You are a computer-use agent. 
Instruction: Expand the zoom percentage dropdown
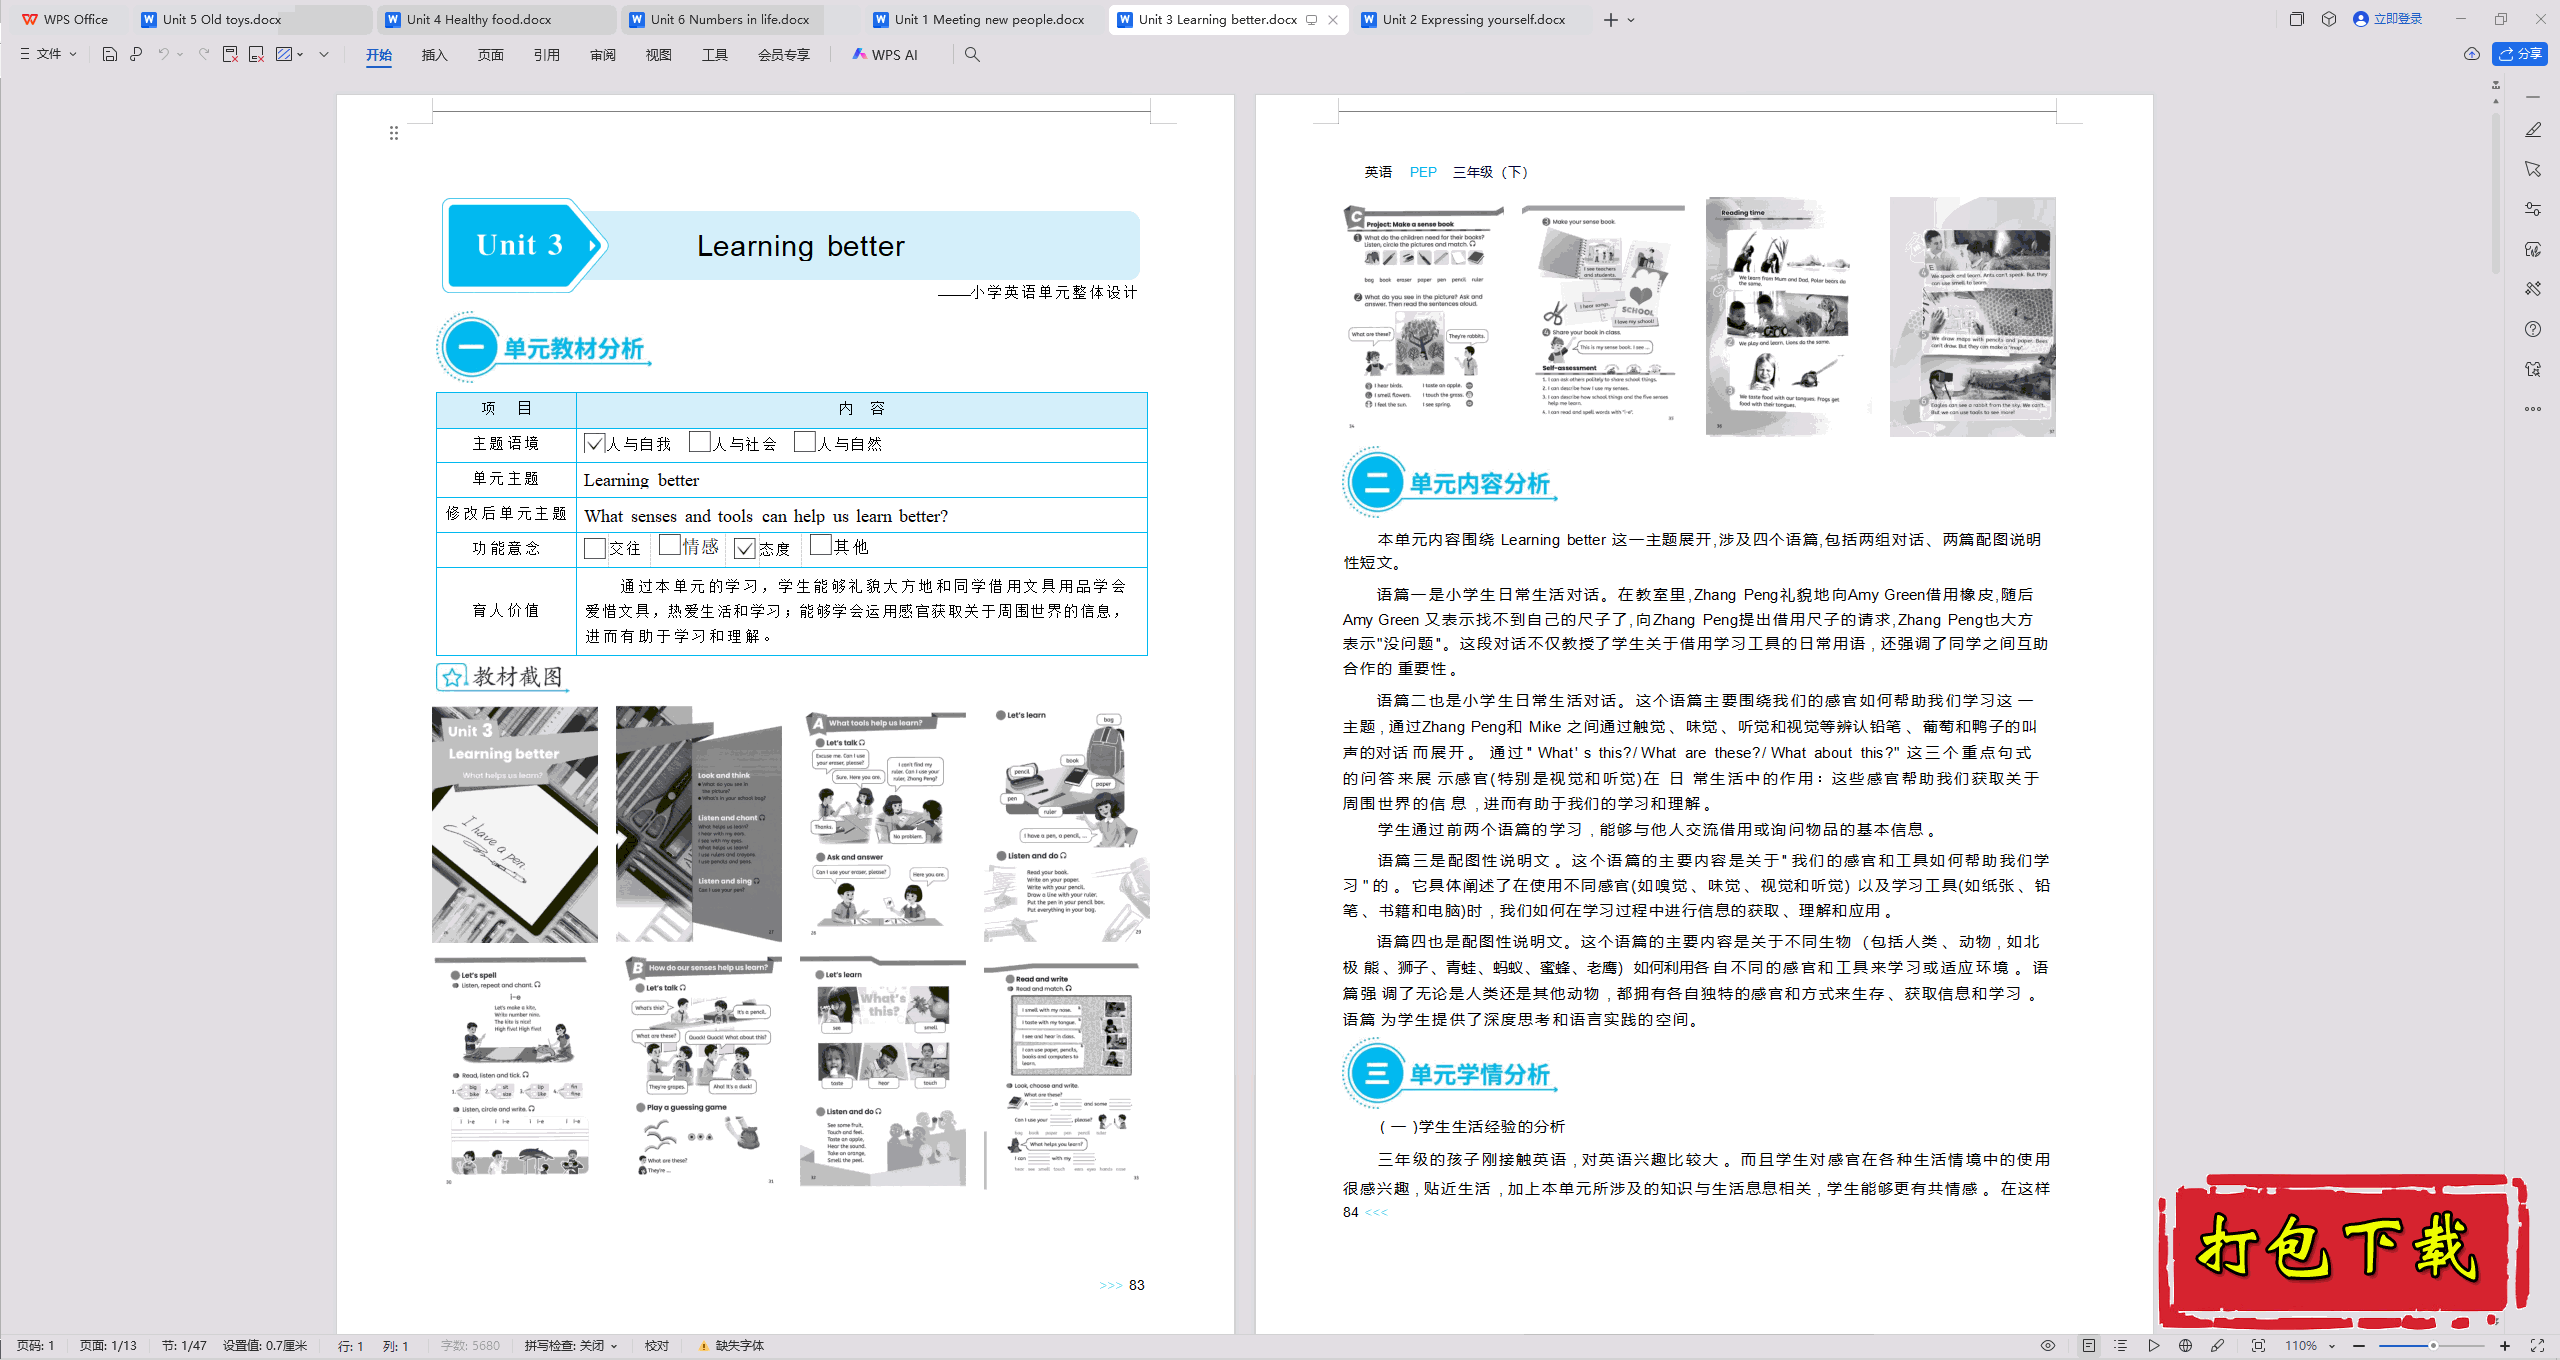coord(2332,1346)
